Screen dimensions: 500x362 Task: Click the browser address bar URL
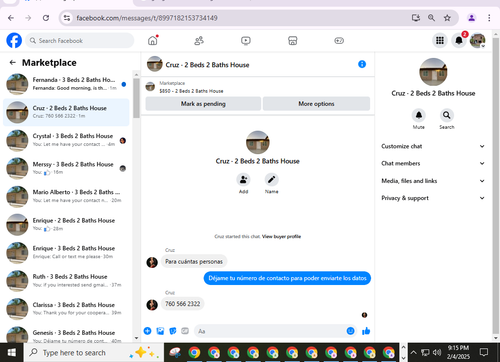[x=147, y=18]
